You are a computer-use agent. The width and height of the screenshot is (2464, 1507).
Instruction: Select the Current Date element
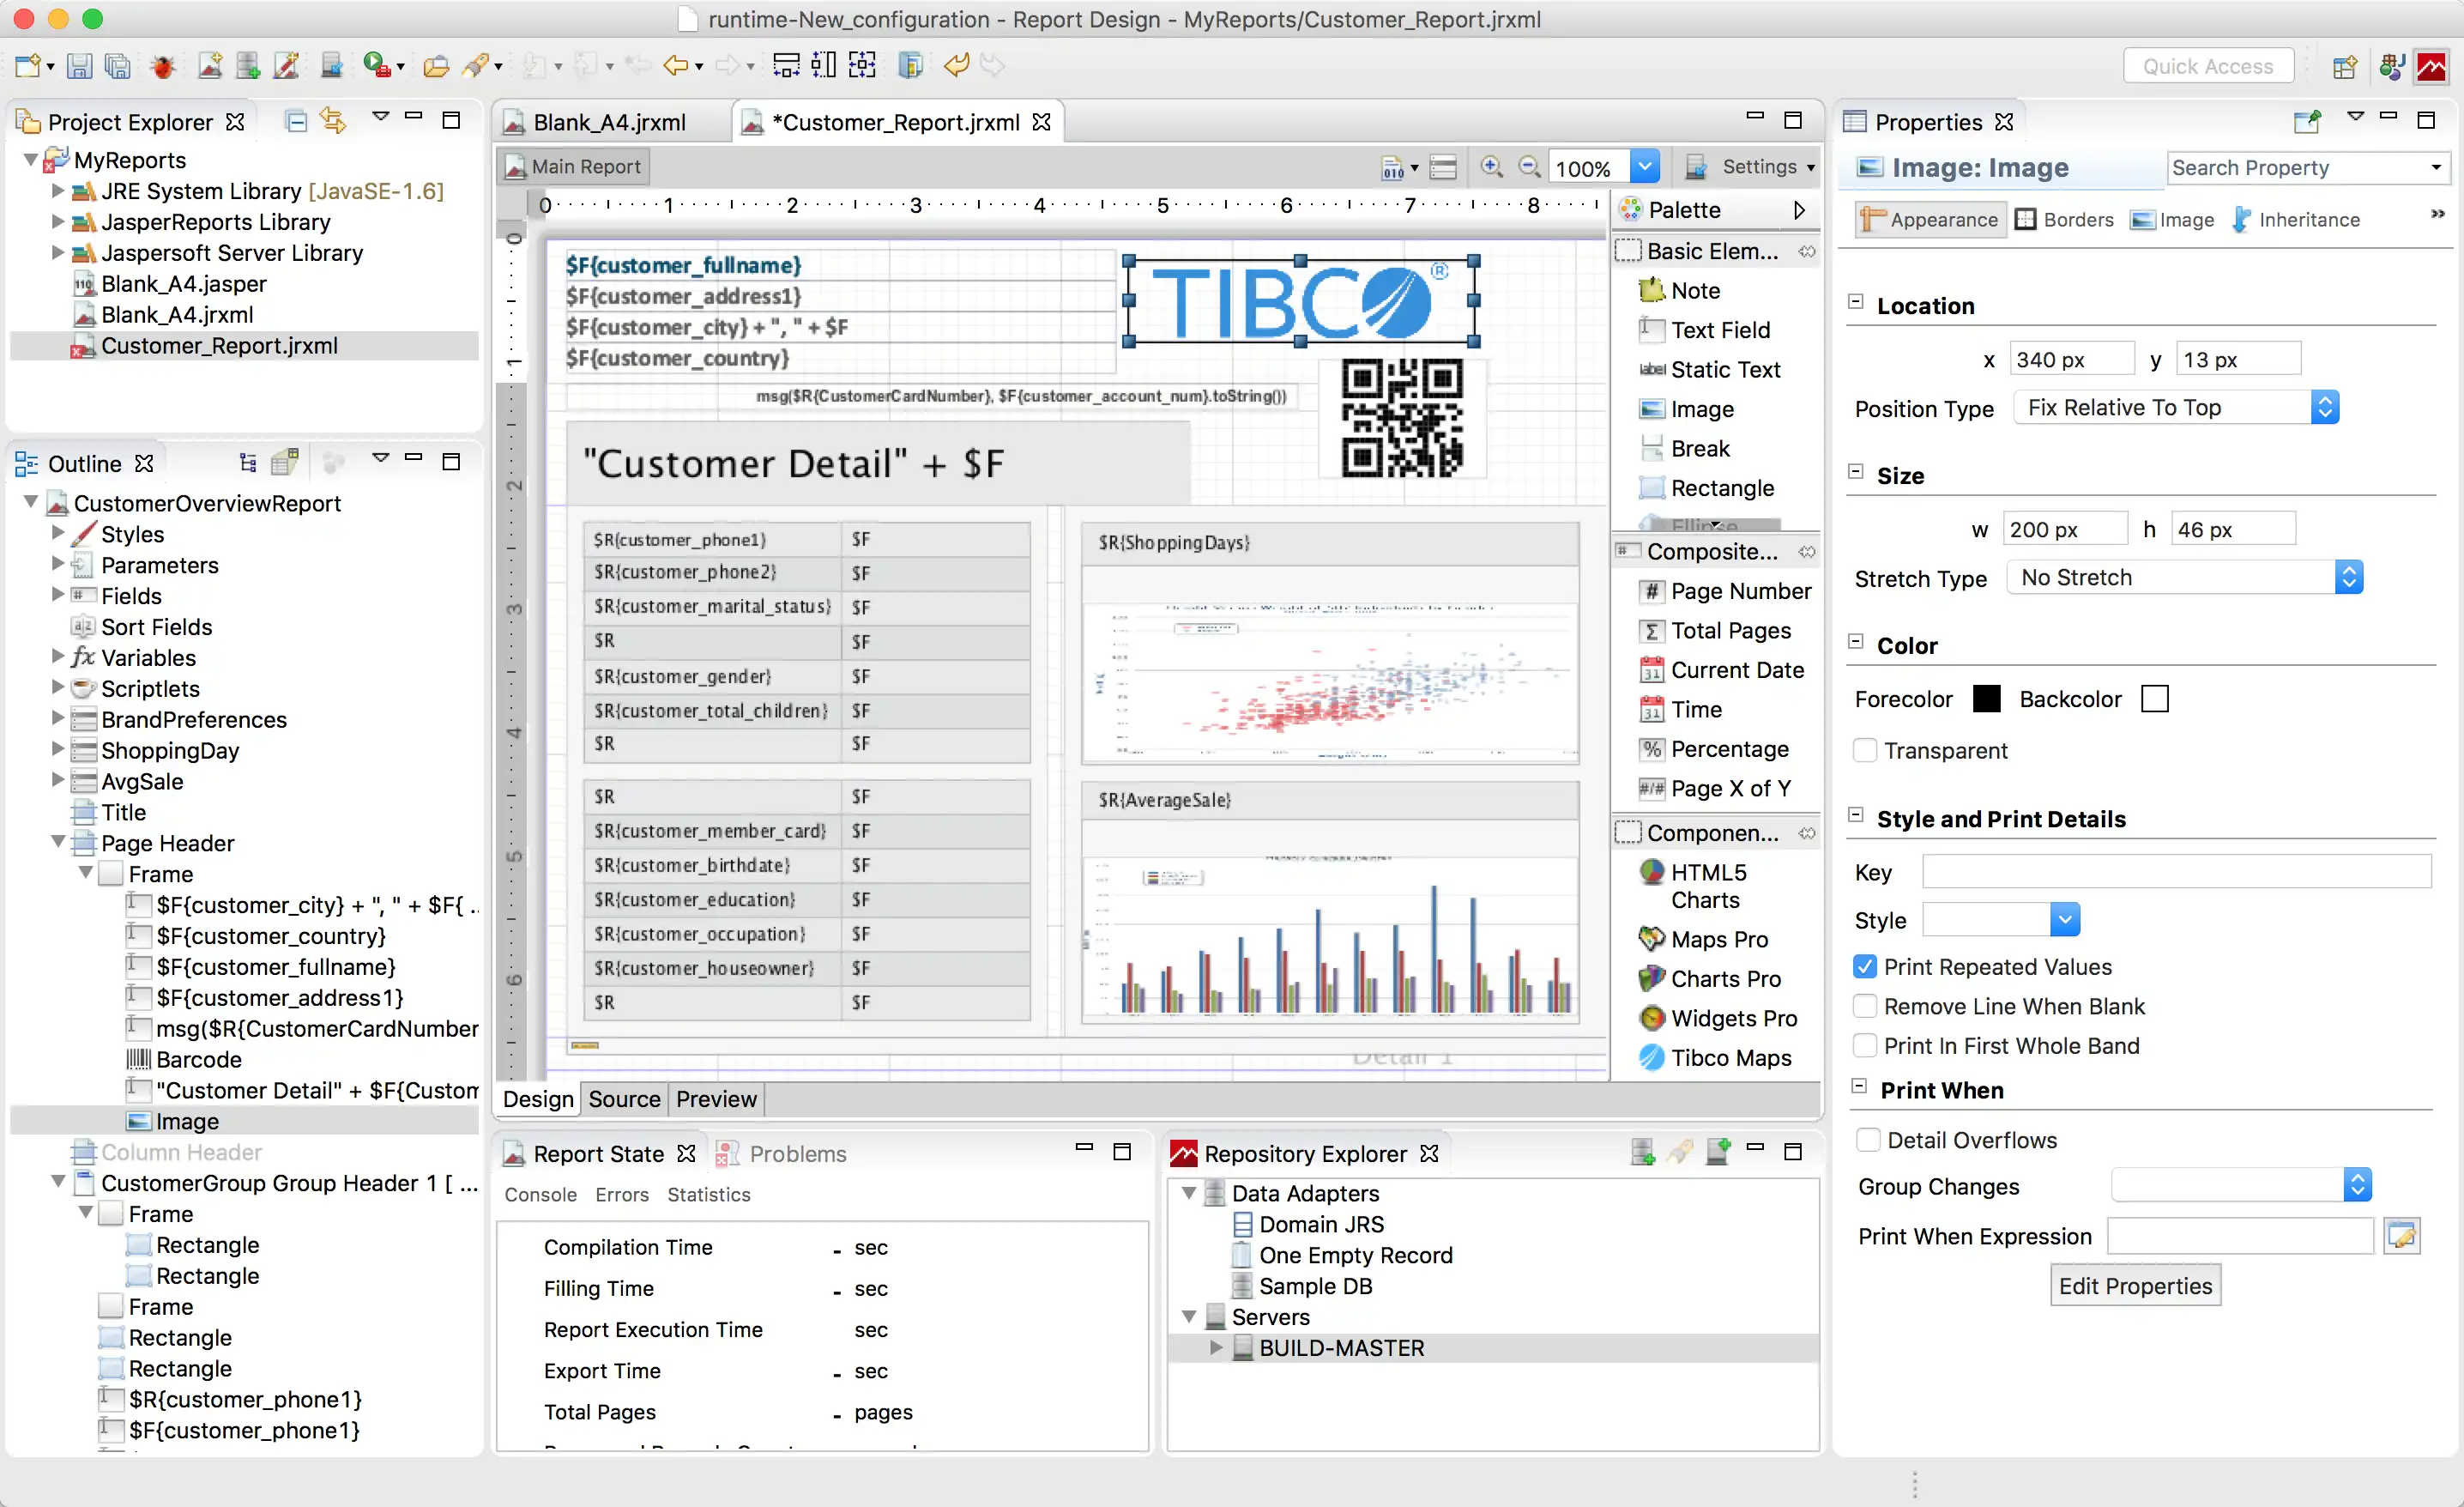(1739, 670)
